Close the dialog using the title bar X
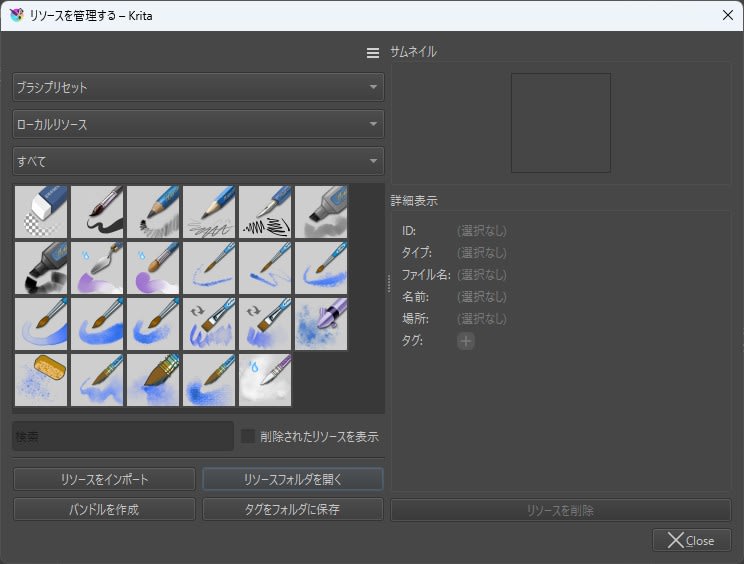The width and height of the screenshot is (744, 564). pos(727,15)
